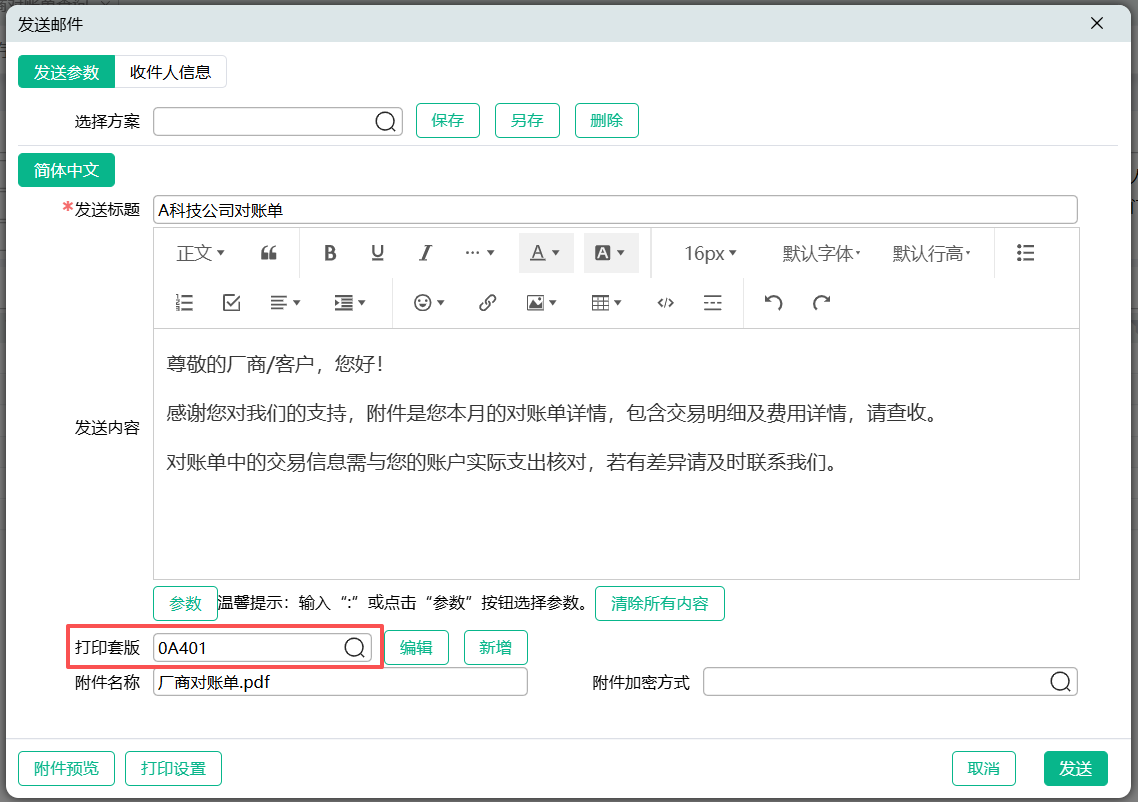1138x802 pixels.
Task: Apply italic text formatting
Action: pos(425,253)
